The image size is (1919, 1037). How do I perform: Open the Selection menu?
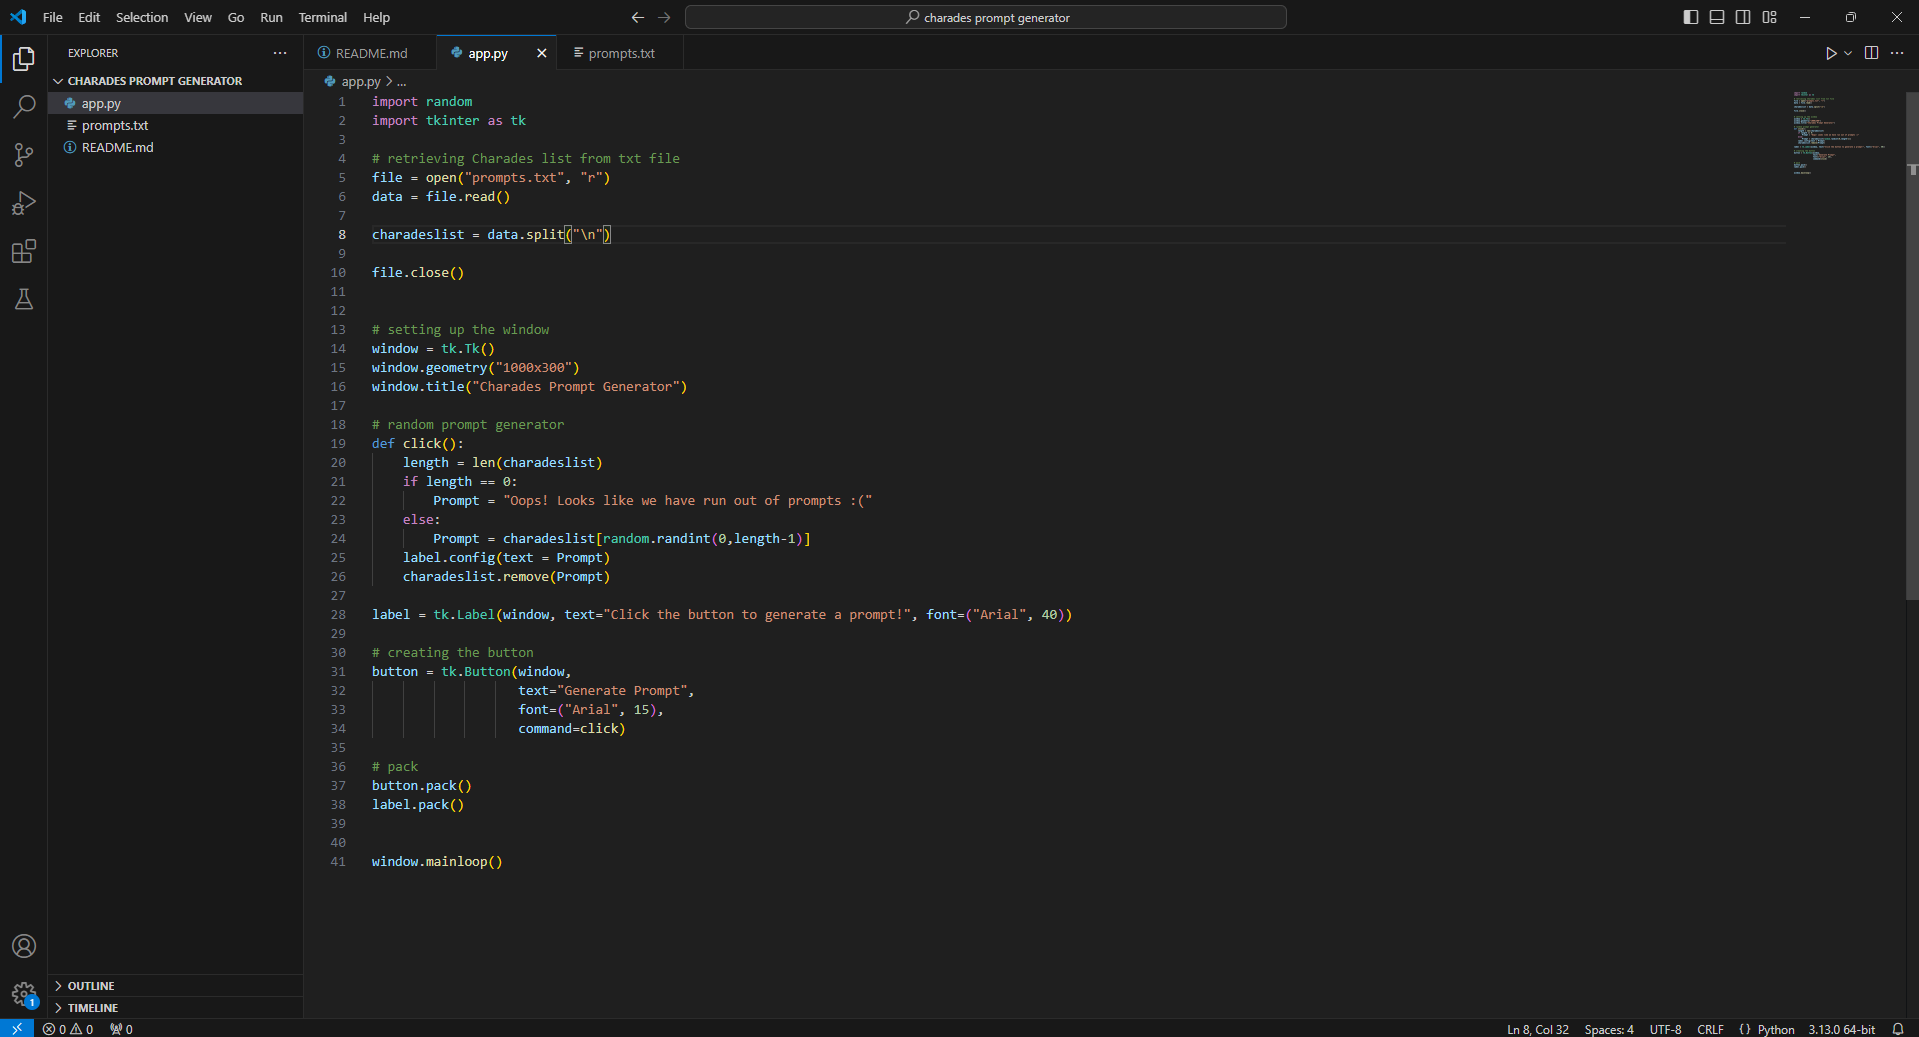142,17
